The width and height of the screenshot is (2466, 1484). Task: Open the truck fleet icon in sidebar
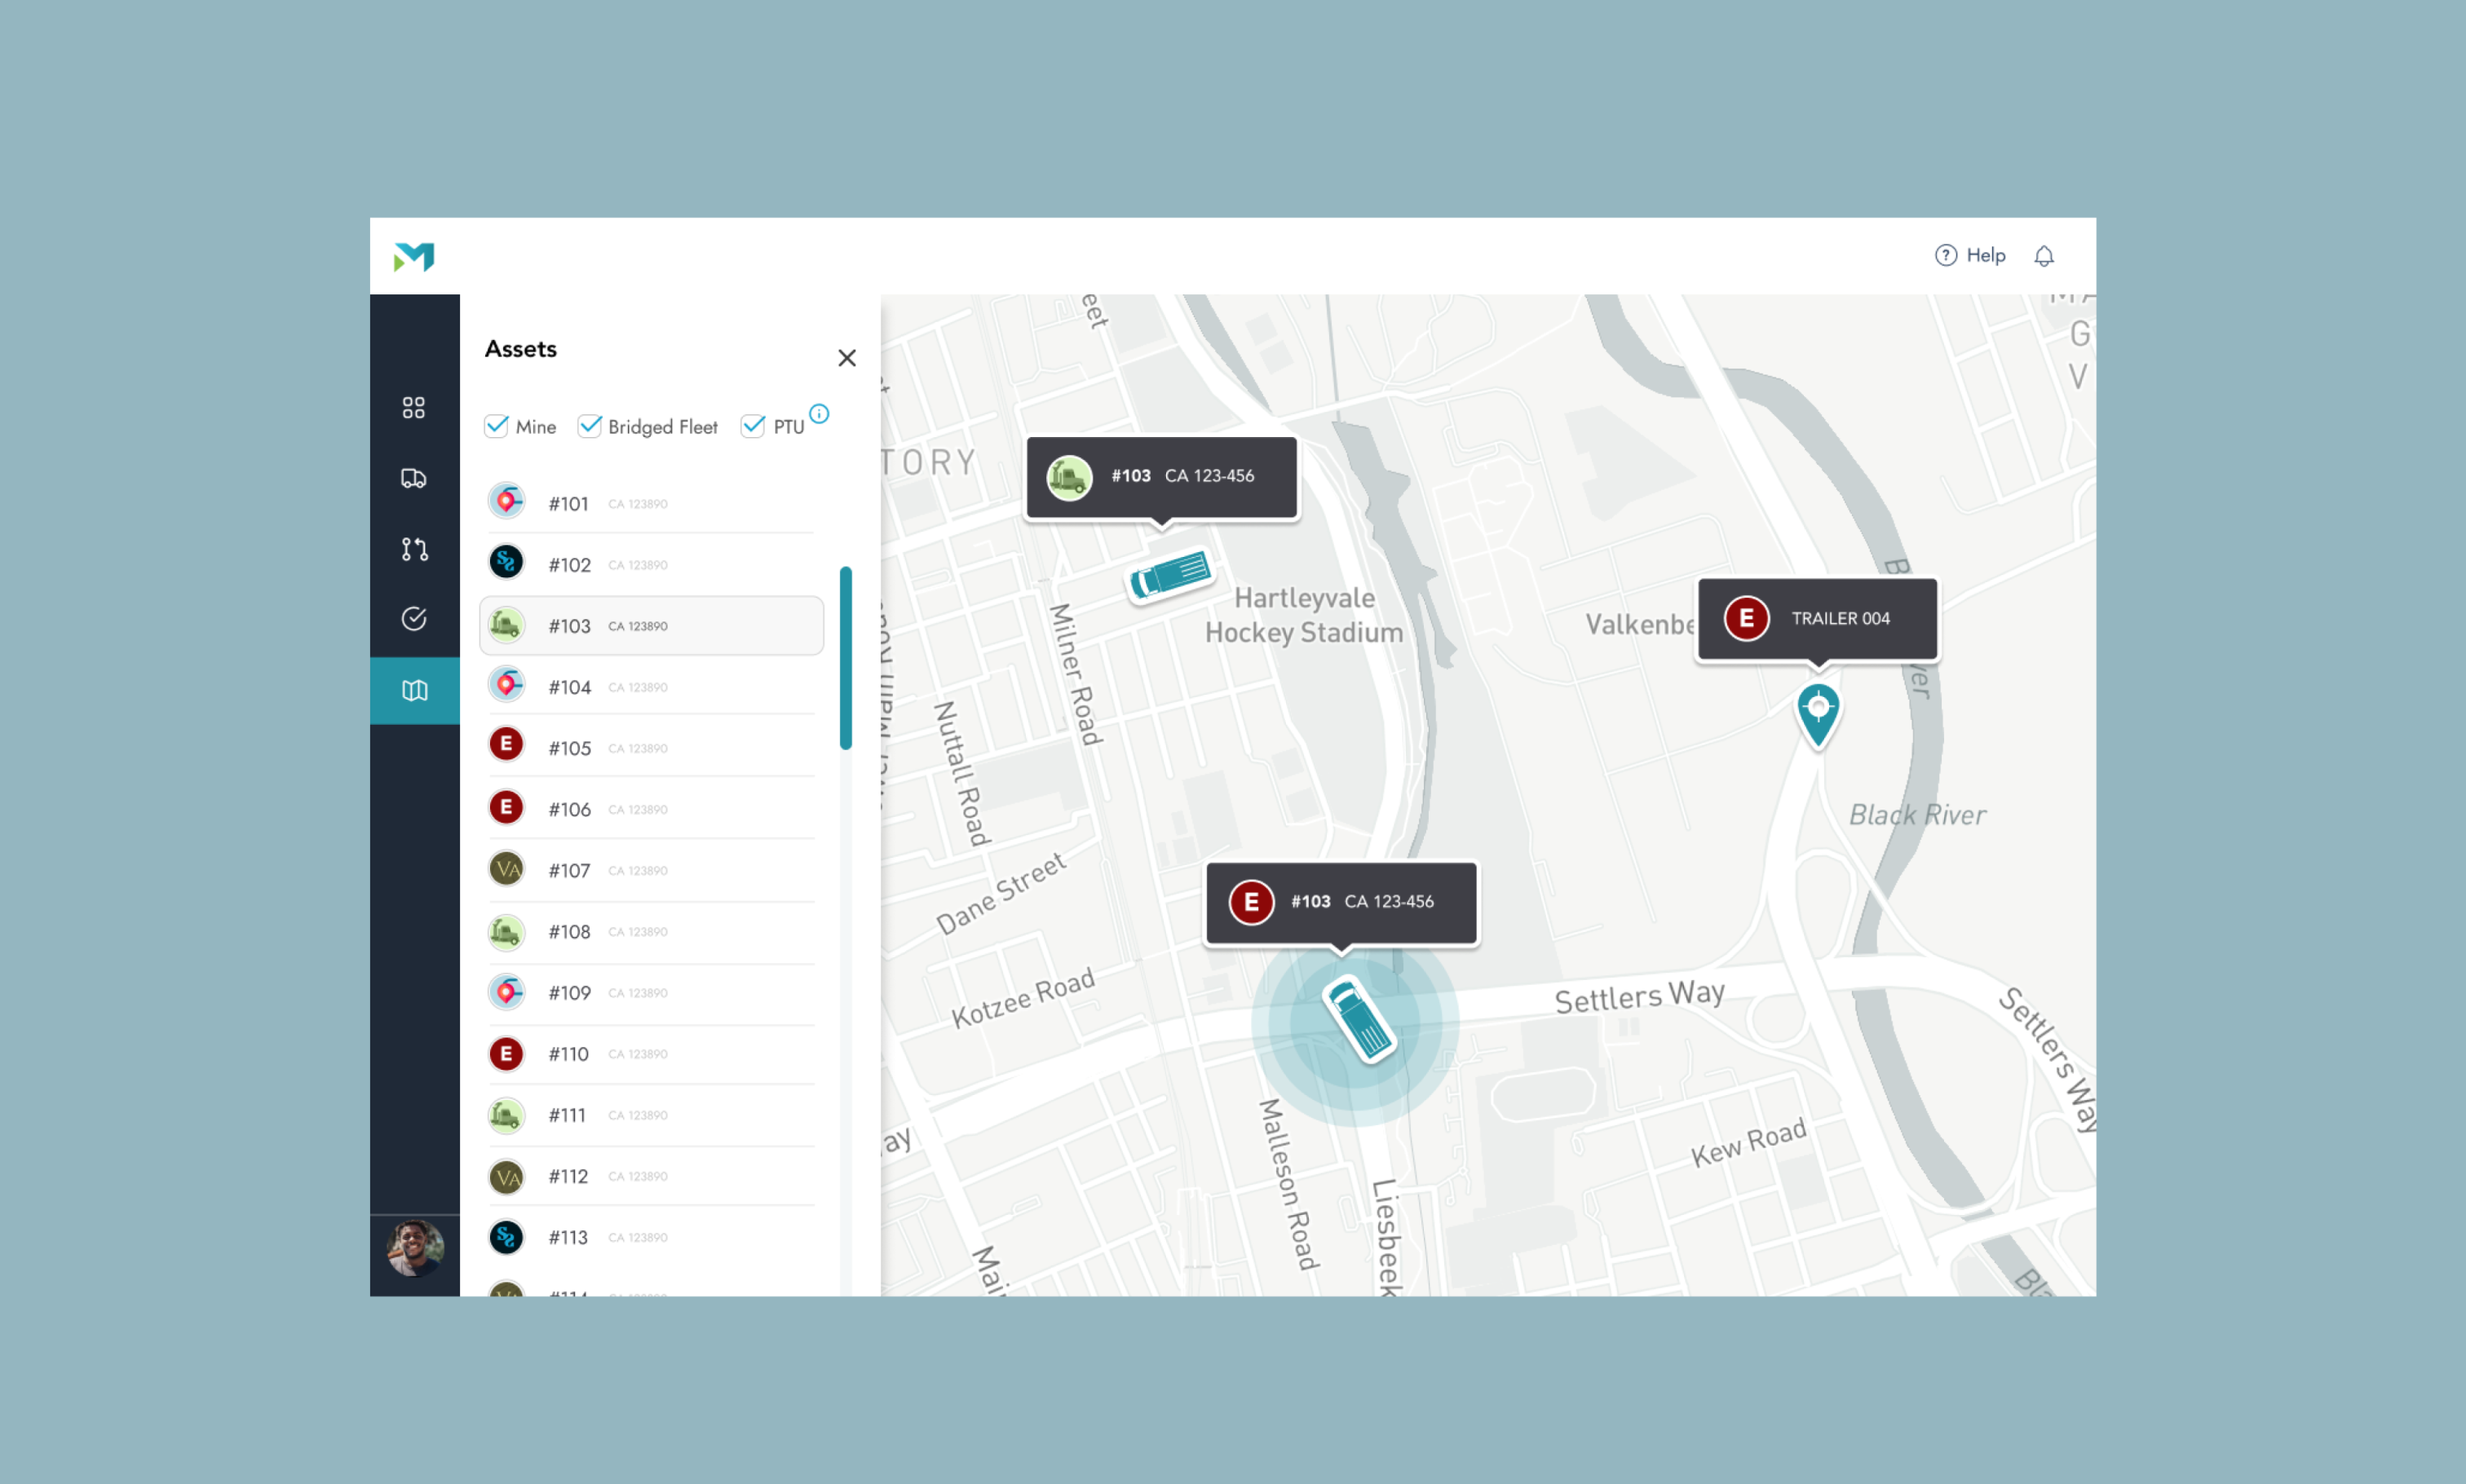[x=413, y=478]
